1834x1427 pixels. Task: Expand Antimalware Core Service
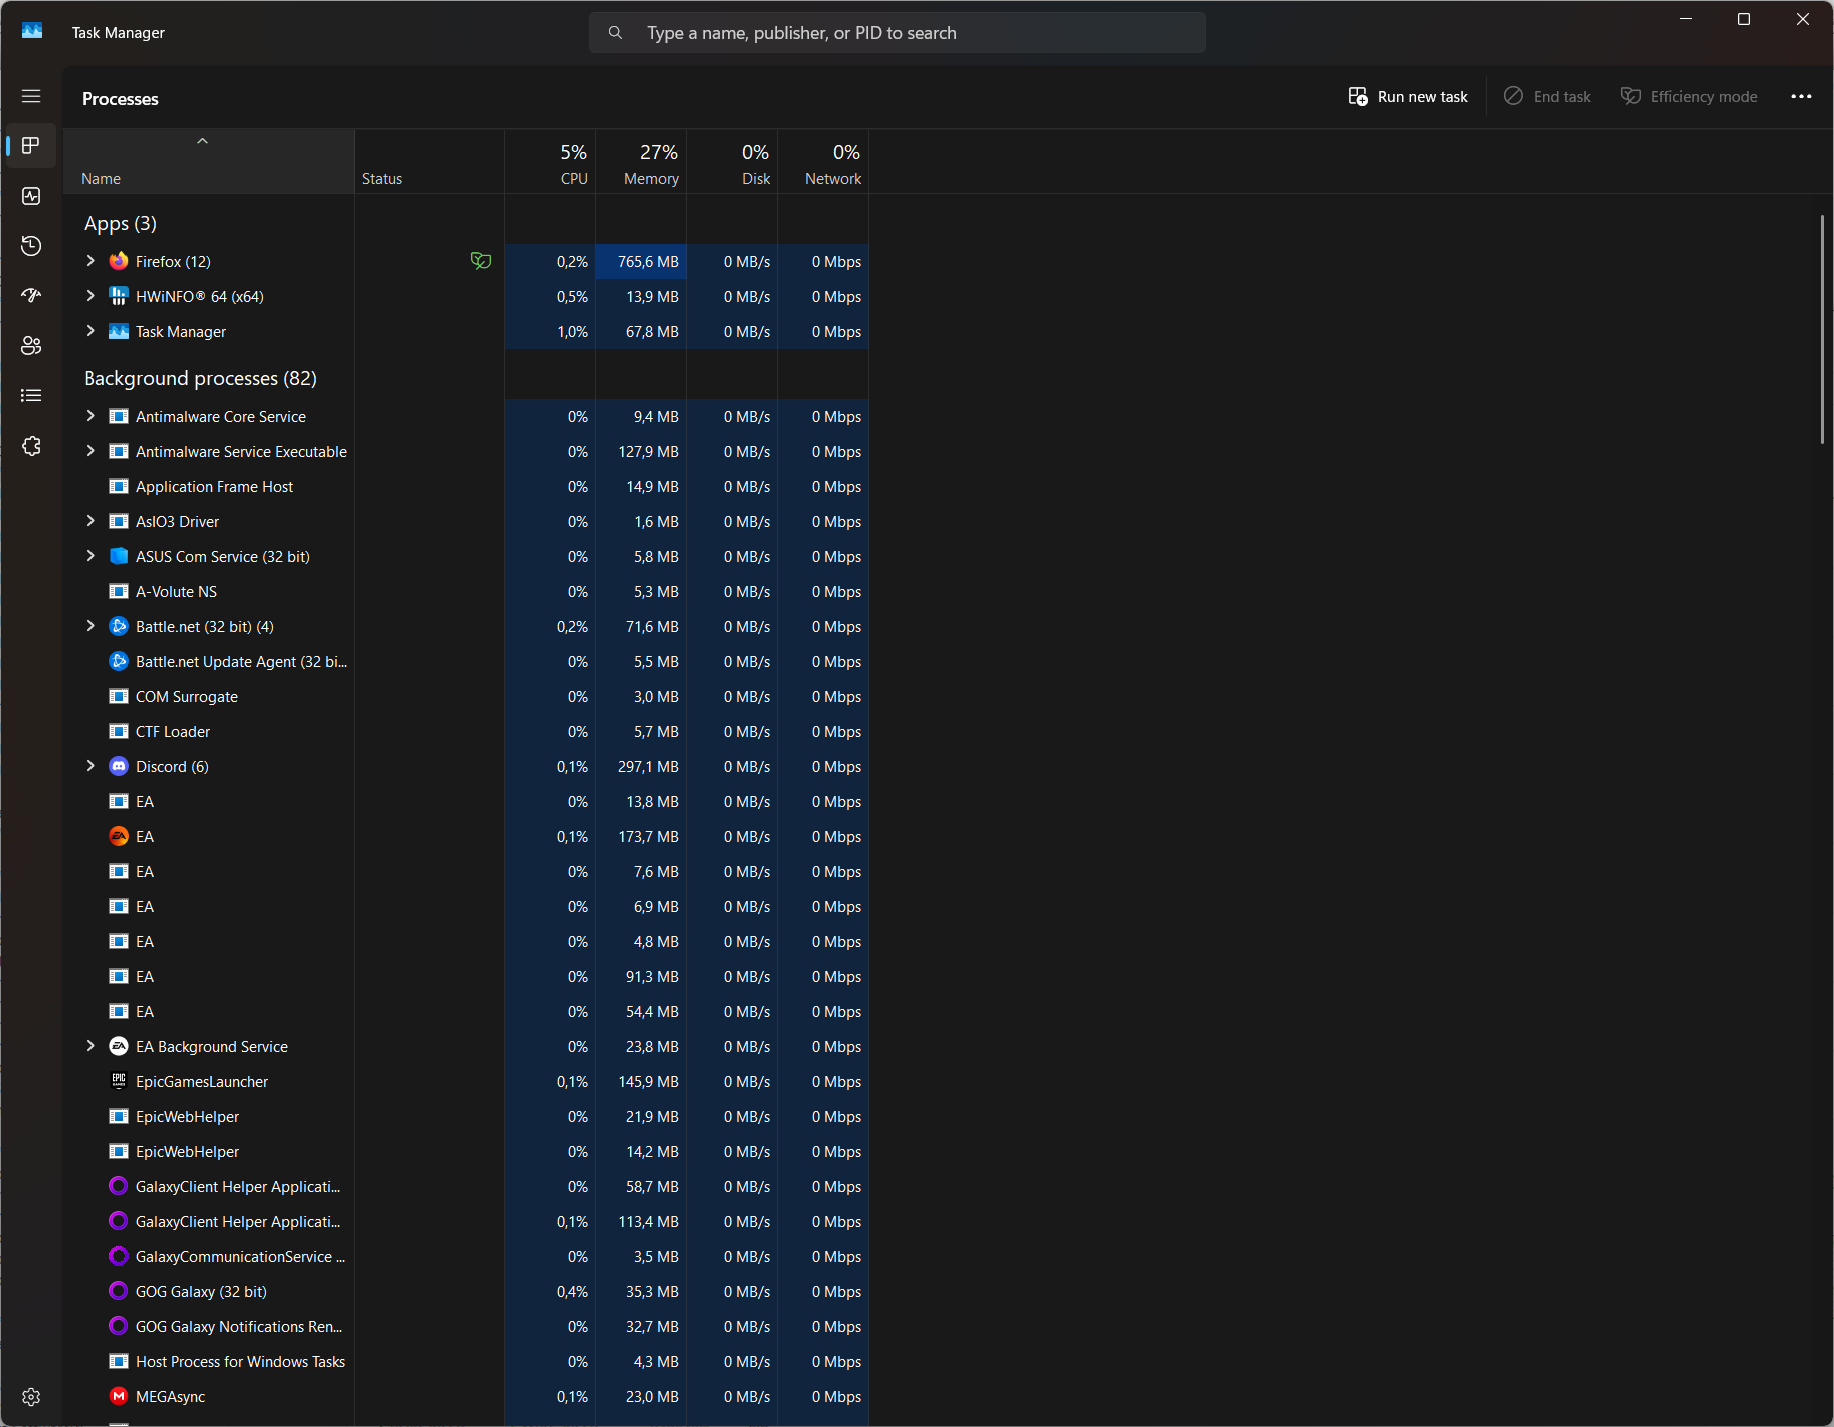coord(90,416)
